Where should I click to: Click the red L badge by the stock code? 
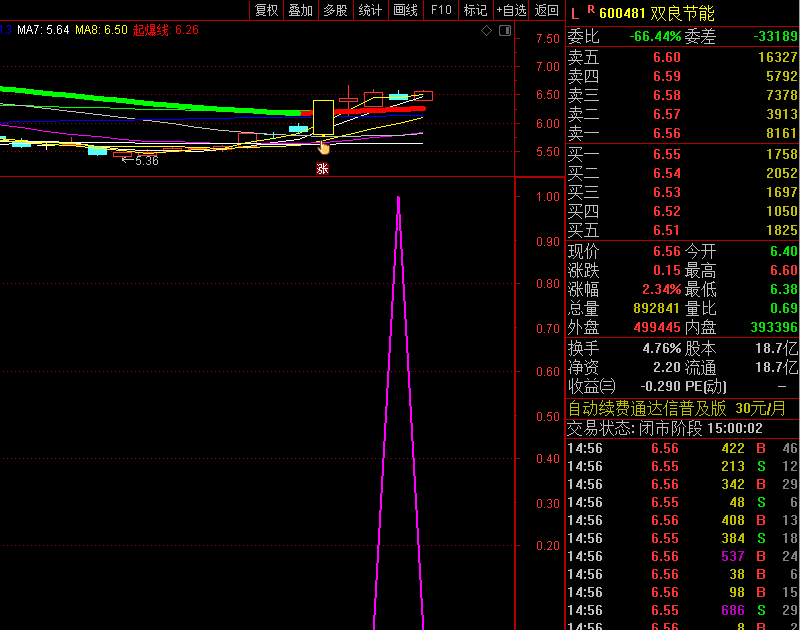[x=574, y=12]
